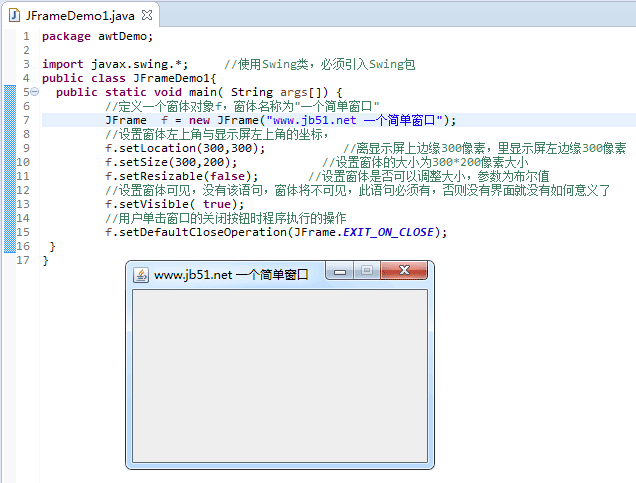
Task: Click the string literal "www.jb51.net 一个简单窗口" in the code
Action: pyautogui.click(x=354, y=120)
